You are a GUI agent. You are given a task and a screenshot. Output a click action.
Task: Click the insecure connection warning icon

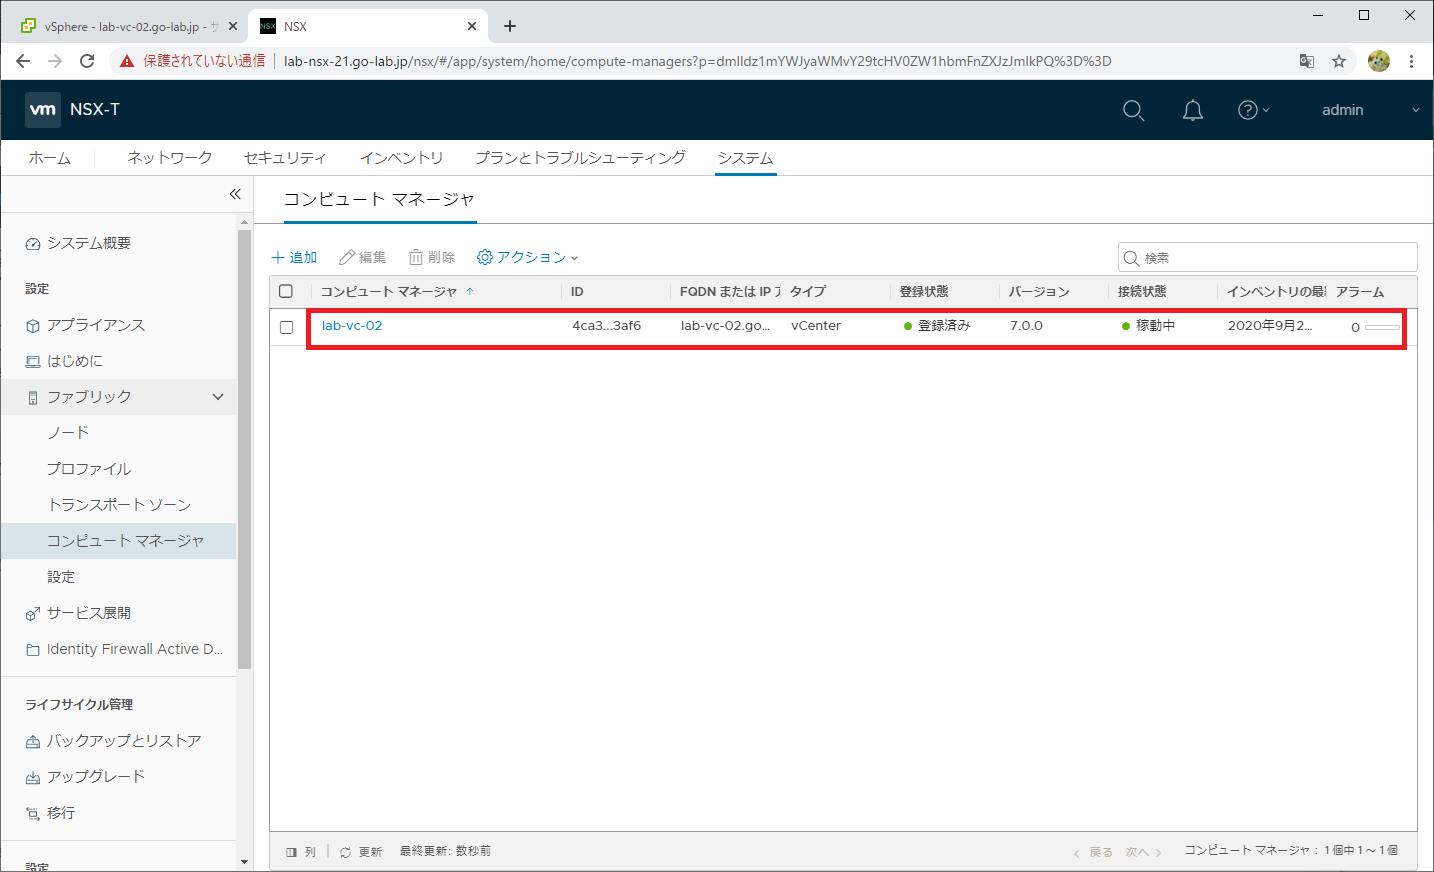click(x=127, y=61)
